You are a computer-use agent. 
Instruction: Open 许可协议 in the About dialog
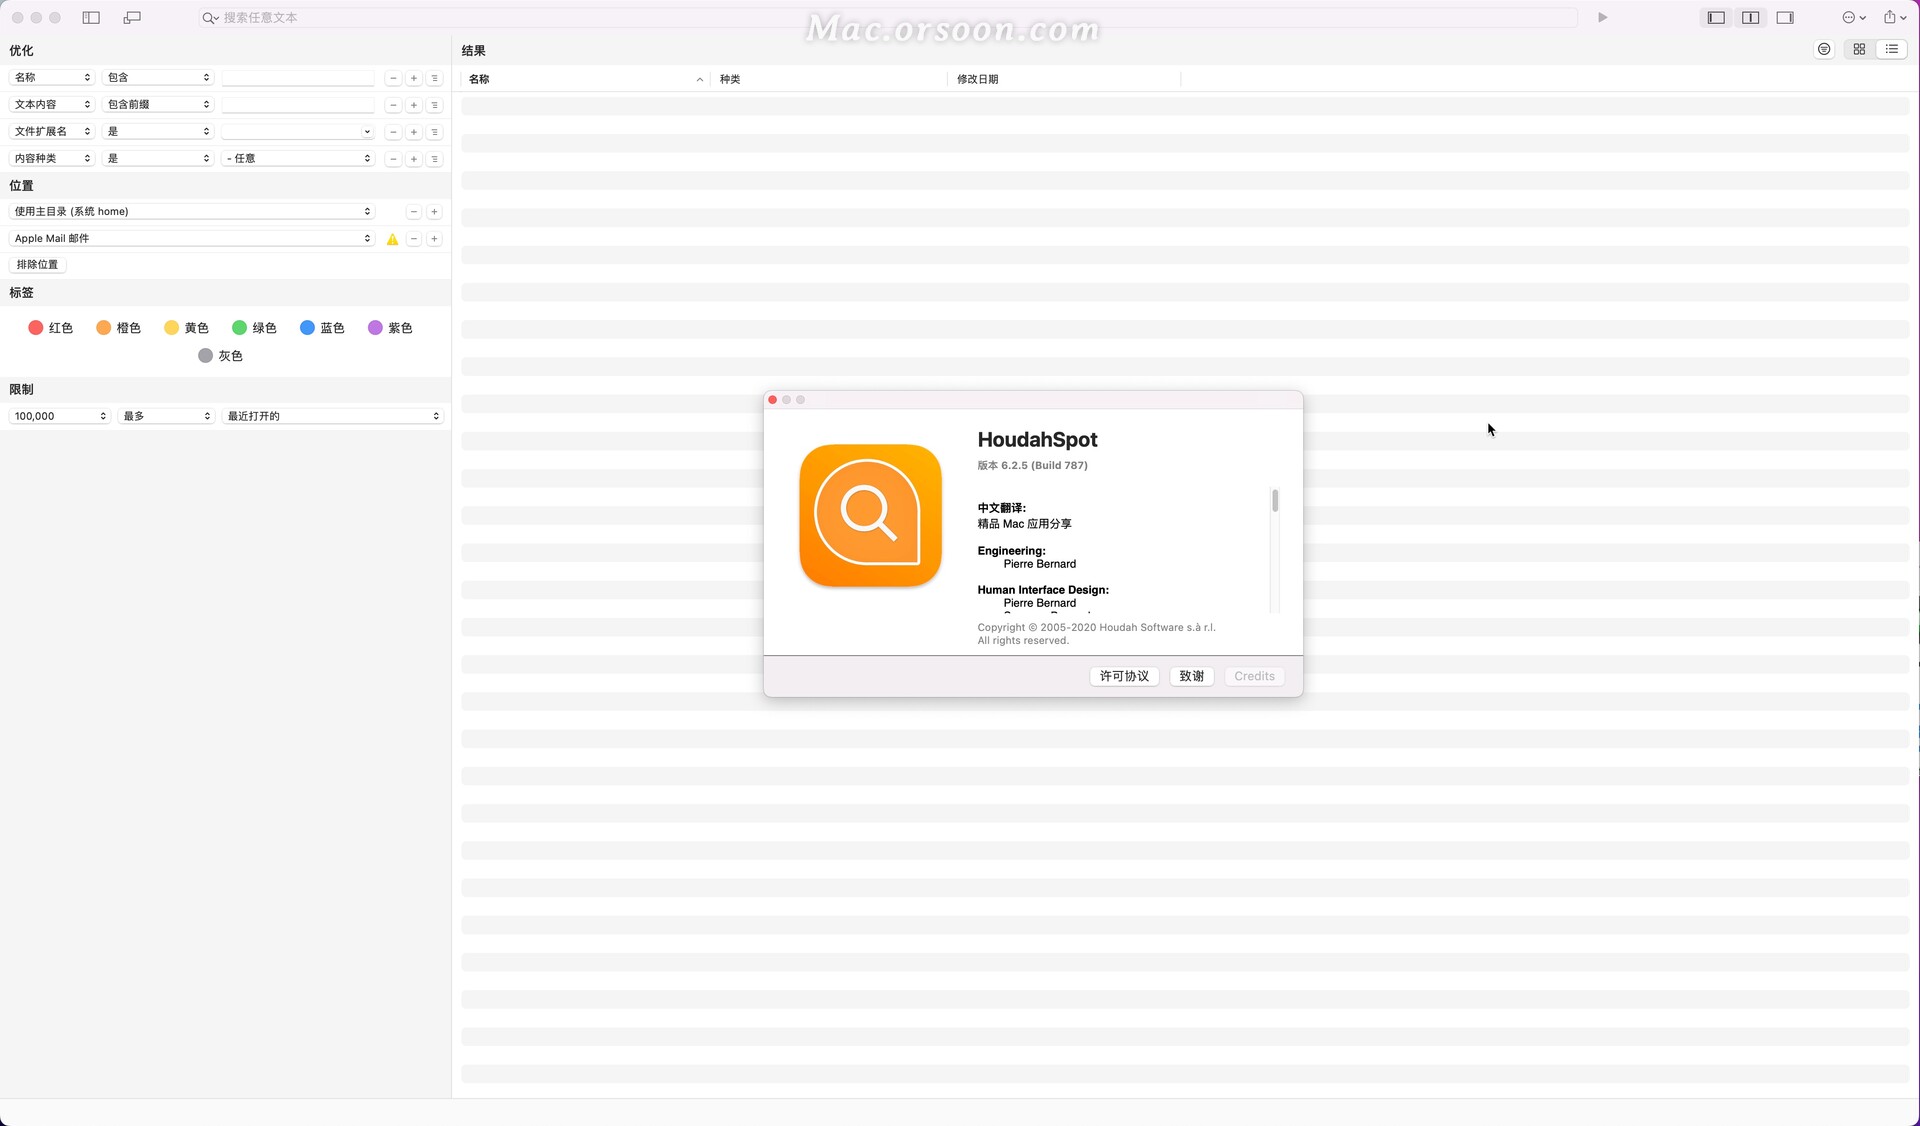click(1124, 677)
